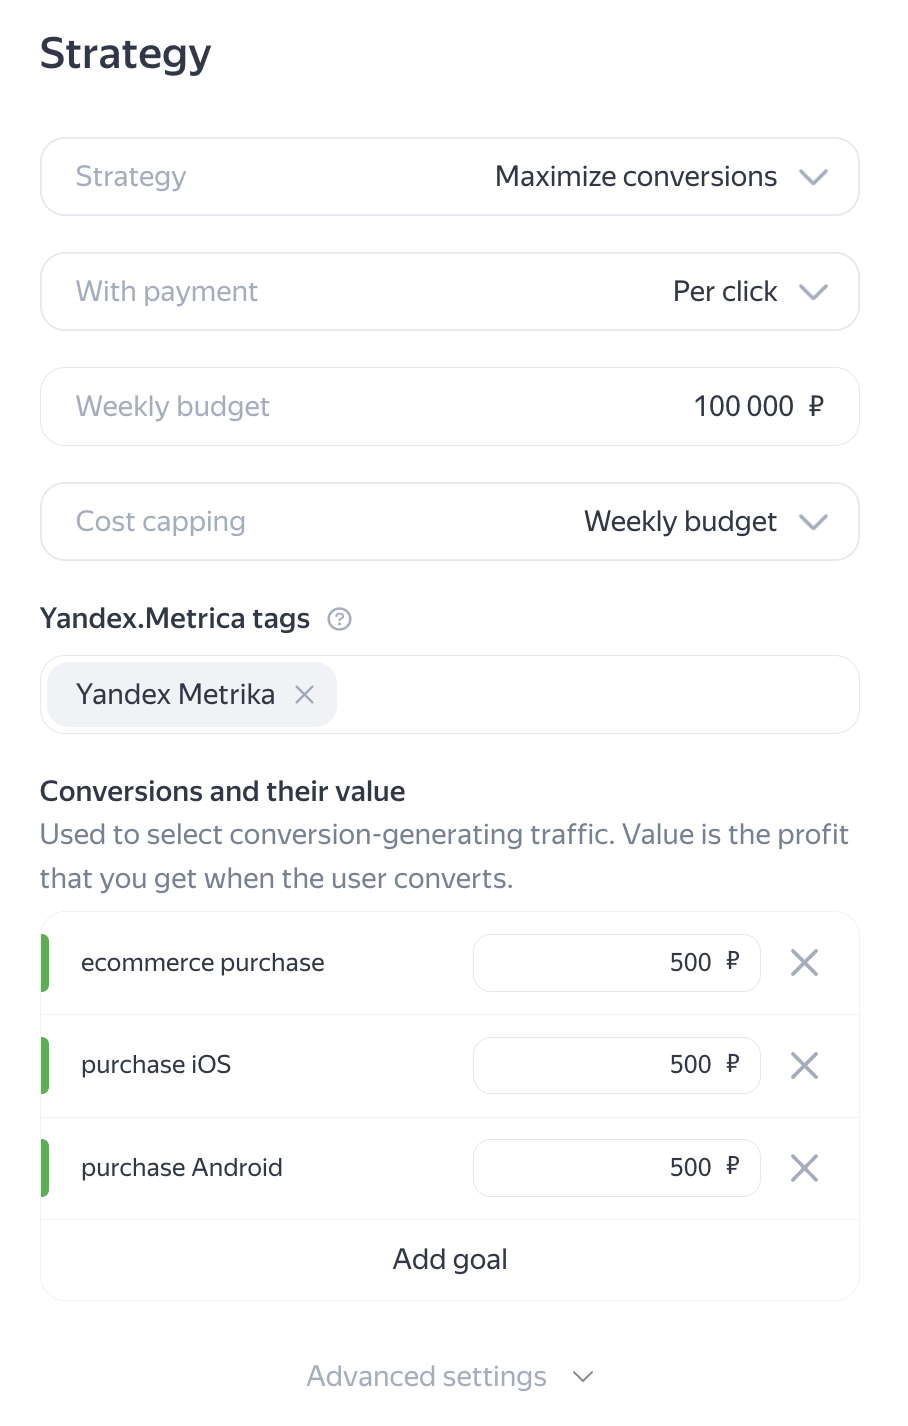This screenshot has width=908, height=1426.
Task: Edit the purchase Android value field
Action: click(615, 1168)
